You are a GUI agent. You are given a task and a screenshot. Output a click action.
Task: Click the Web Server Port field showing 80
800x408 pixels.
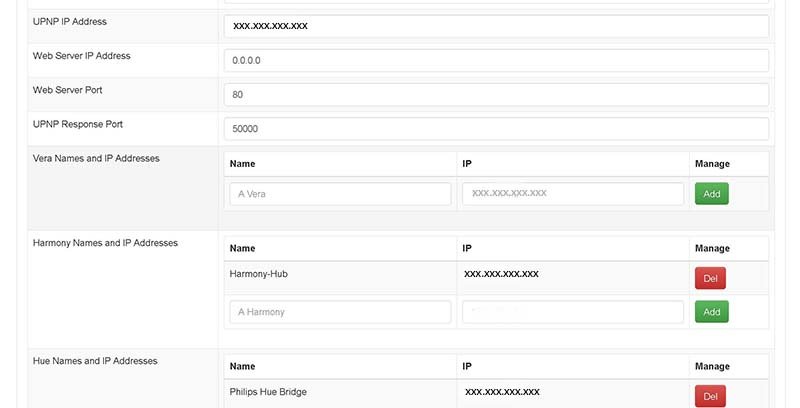[x=496, y=95]
